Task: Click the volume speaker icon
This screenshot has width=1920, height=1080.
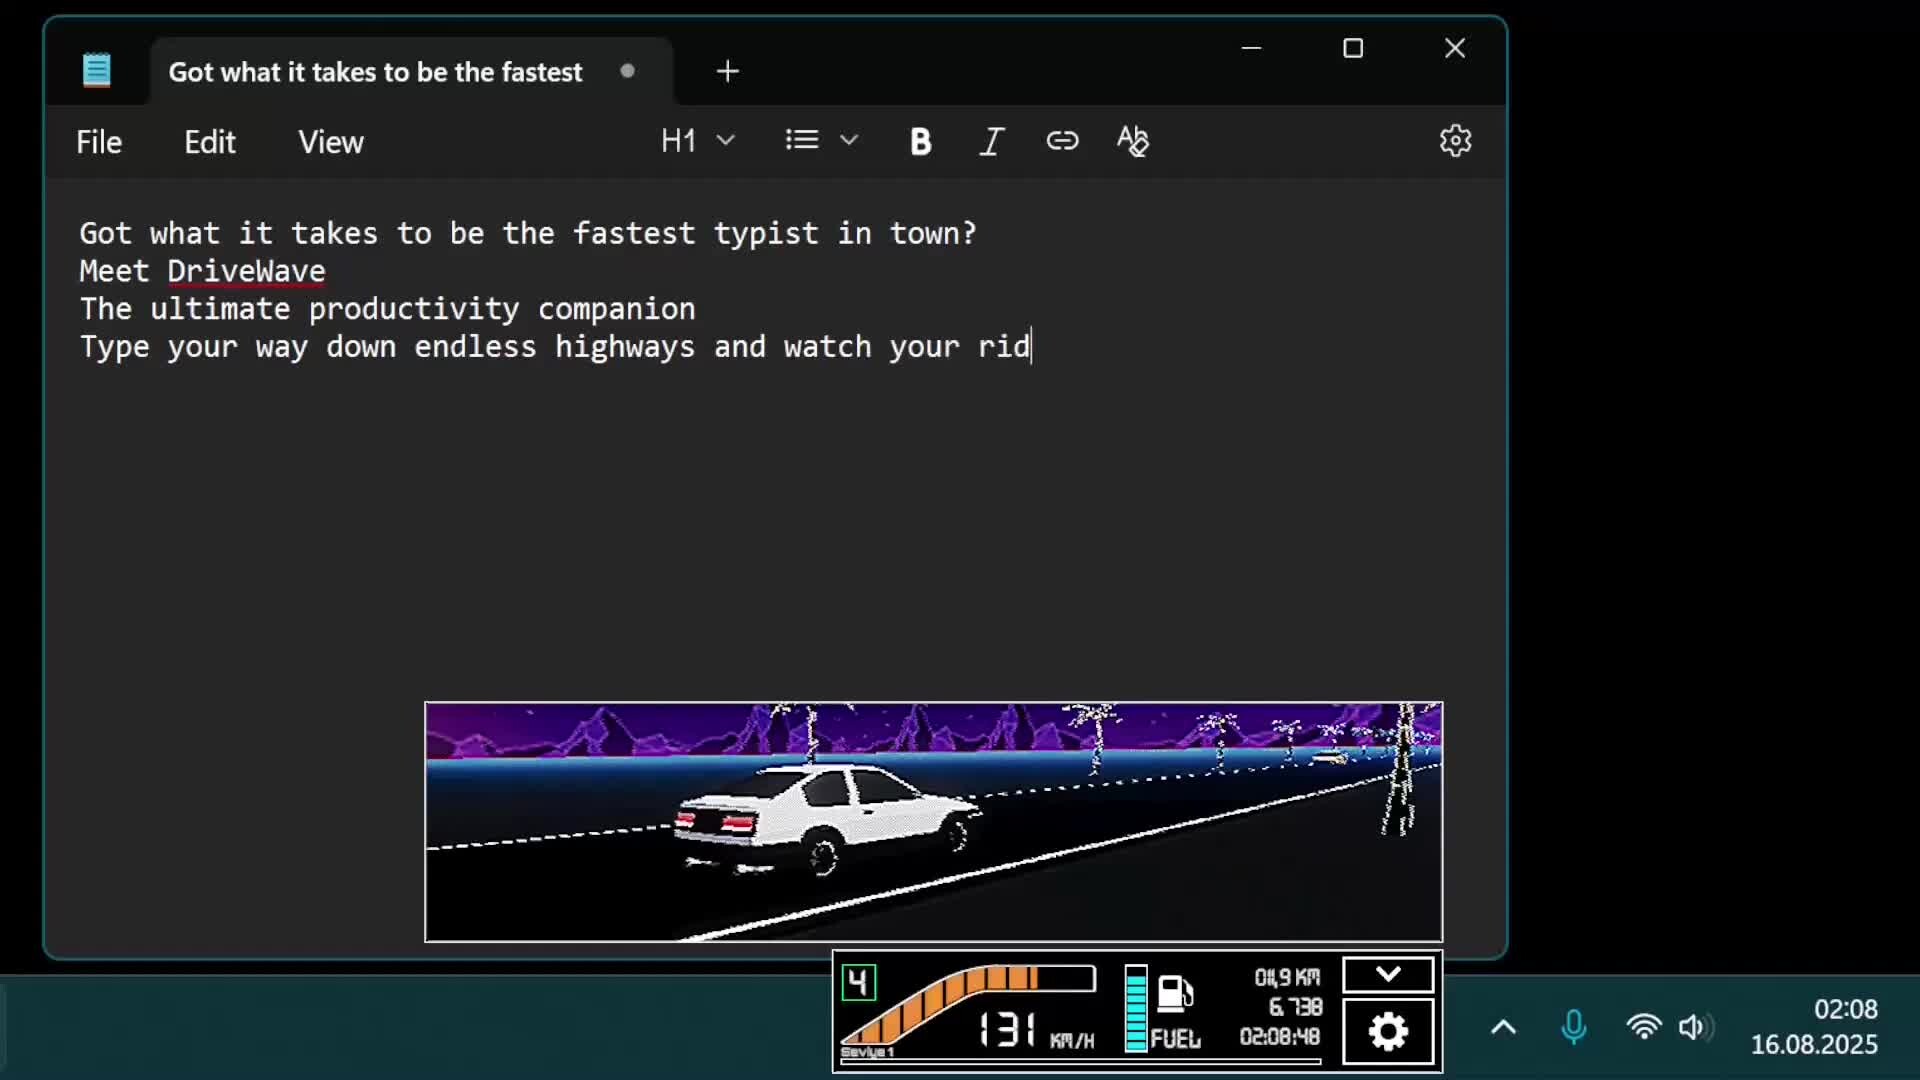Action: click(x=1692, y=1027)
